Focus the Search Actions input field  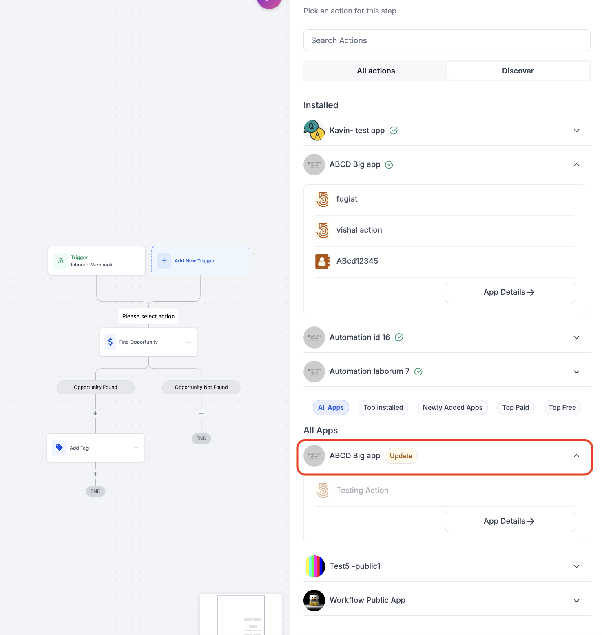click(x=447, y=40)
